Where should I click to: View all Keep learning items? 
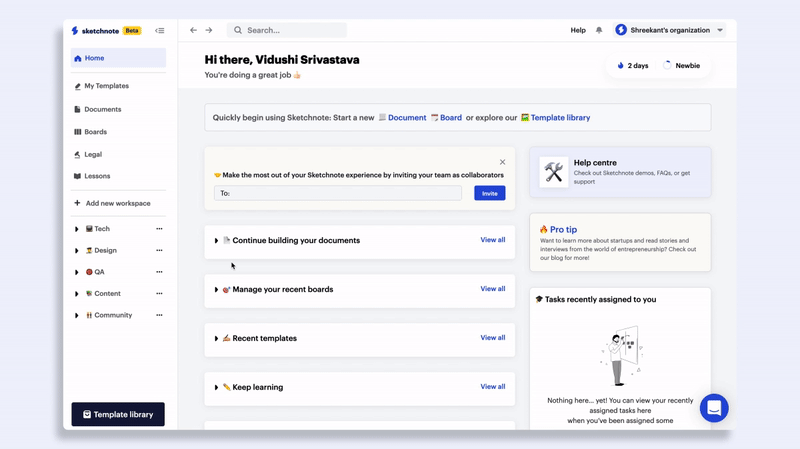(x=493, y=387)
